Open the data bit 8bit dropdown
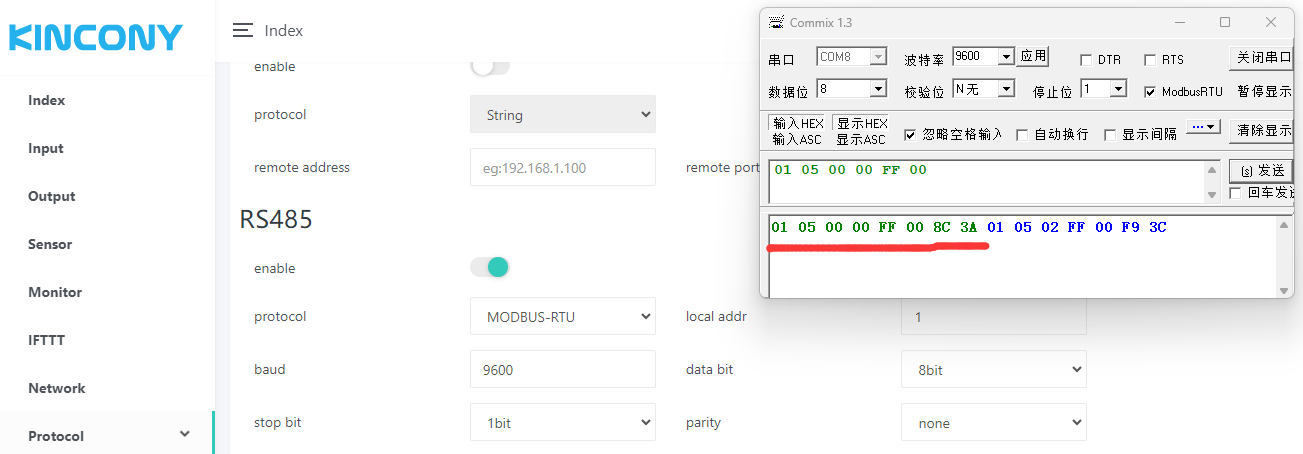 coord(993,370)
